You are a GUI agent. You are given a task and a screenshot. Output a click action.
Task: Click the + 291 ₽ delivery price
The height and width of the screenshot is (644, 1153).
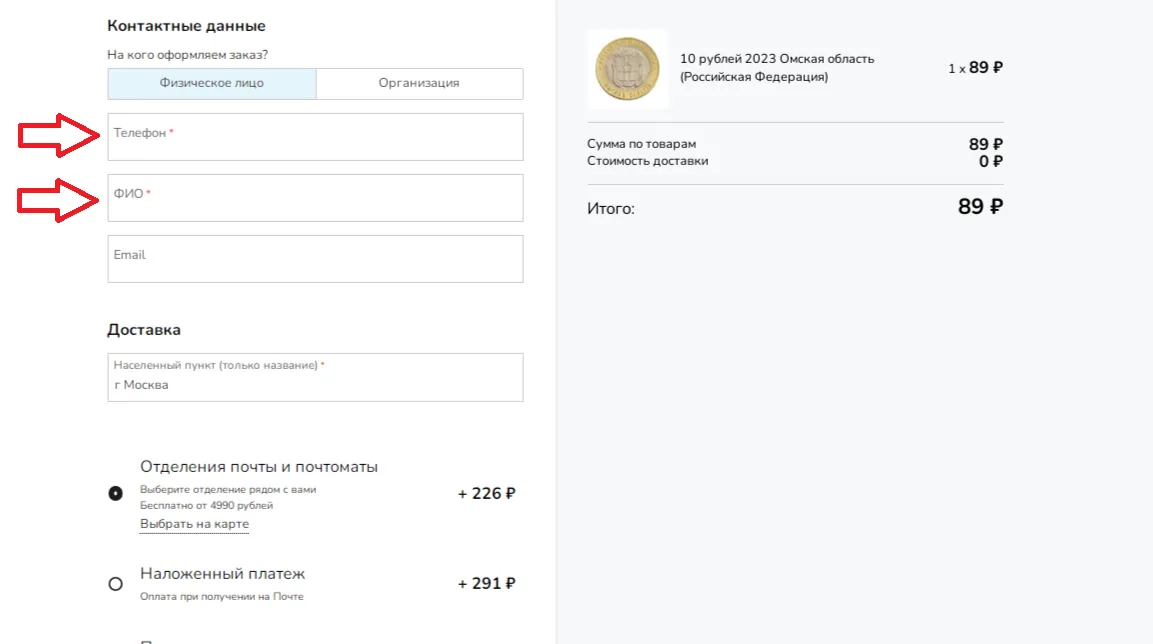[x=486, y=584]
